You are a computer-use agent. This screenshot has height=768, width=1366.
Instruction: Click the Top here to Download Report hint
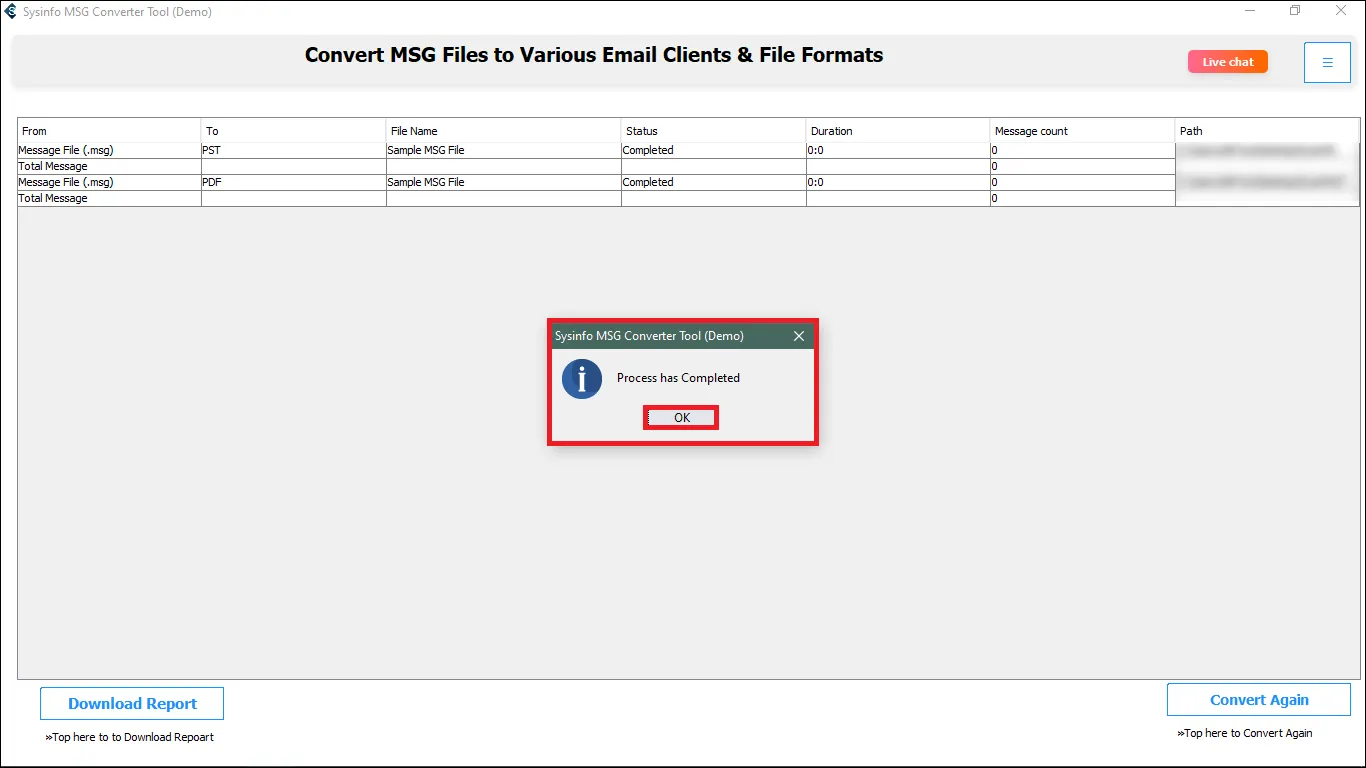(129, 737)
